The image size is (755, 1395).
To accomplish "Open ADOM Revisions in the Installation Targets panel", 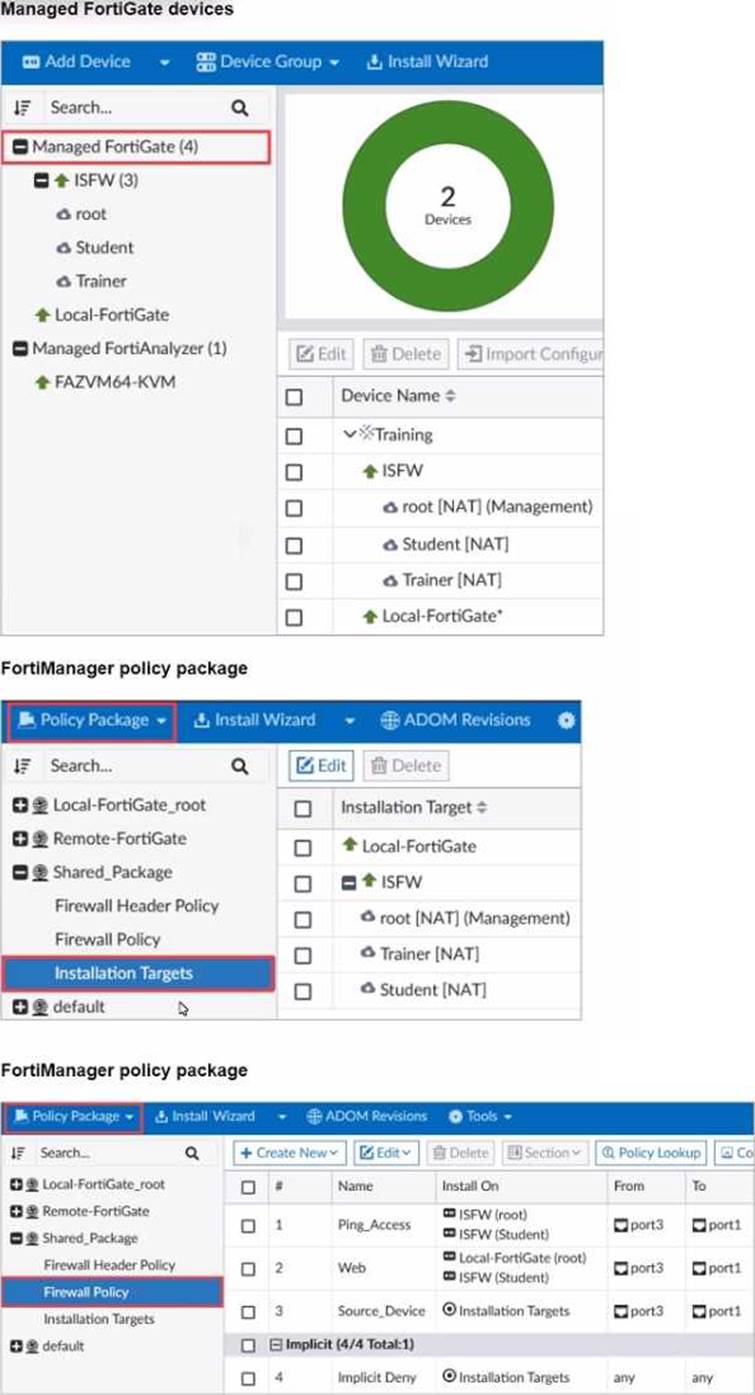I will [455, 720].
